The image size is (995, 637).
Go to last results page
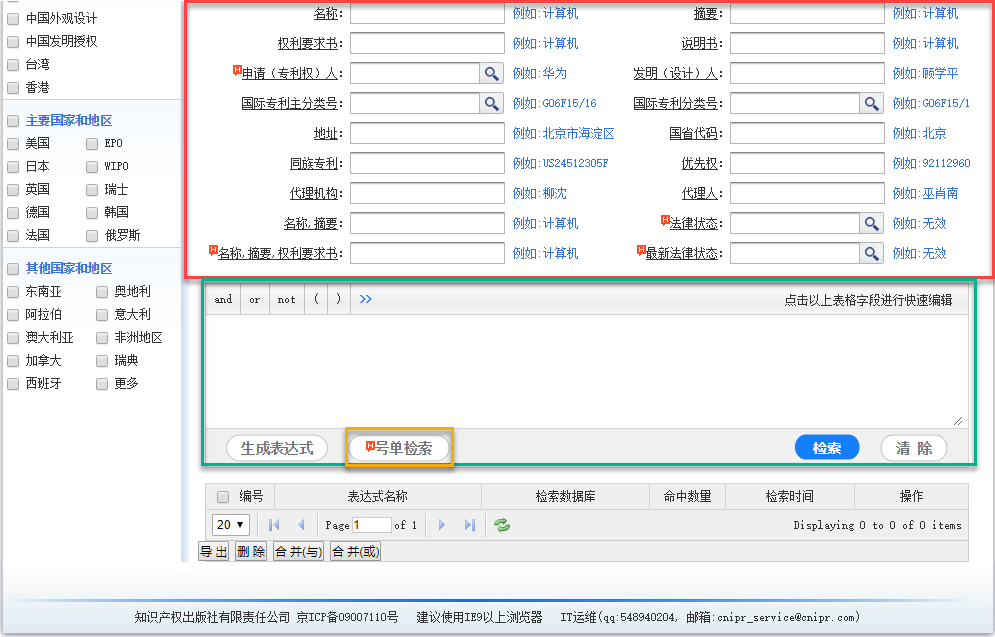[x=470, y=525]
